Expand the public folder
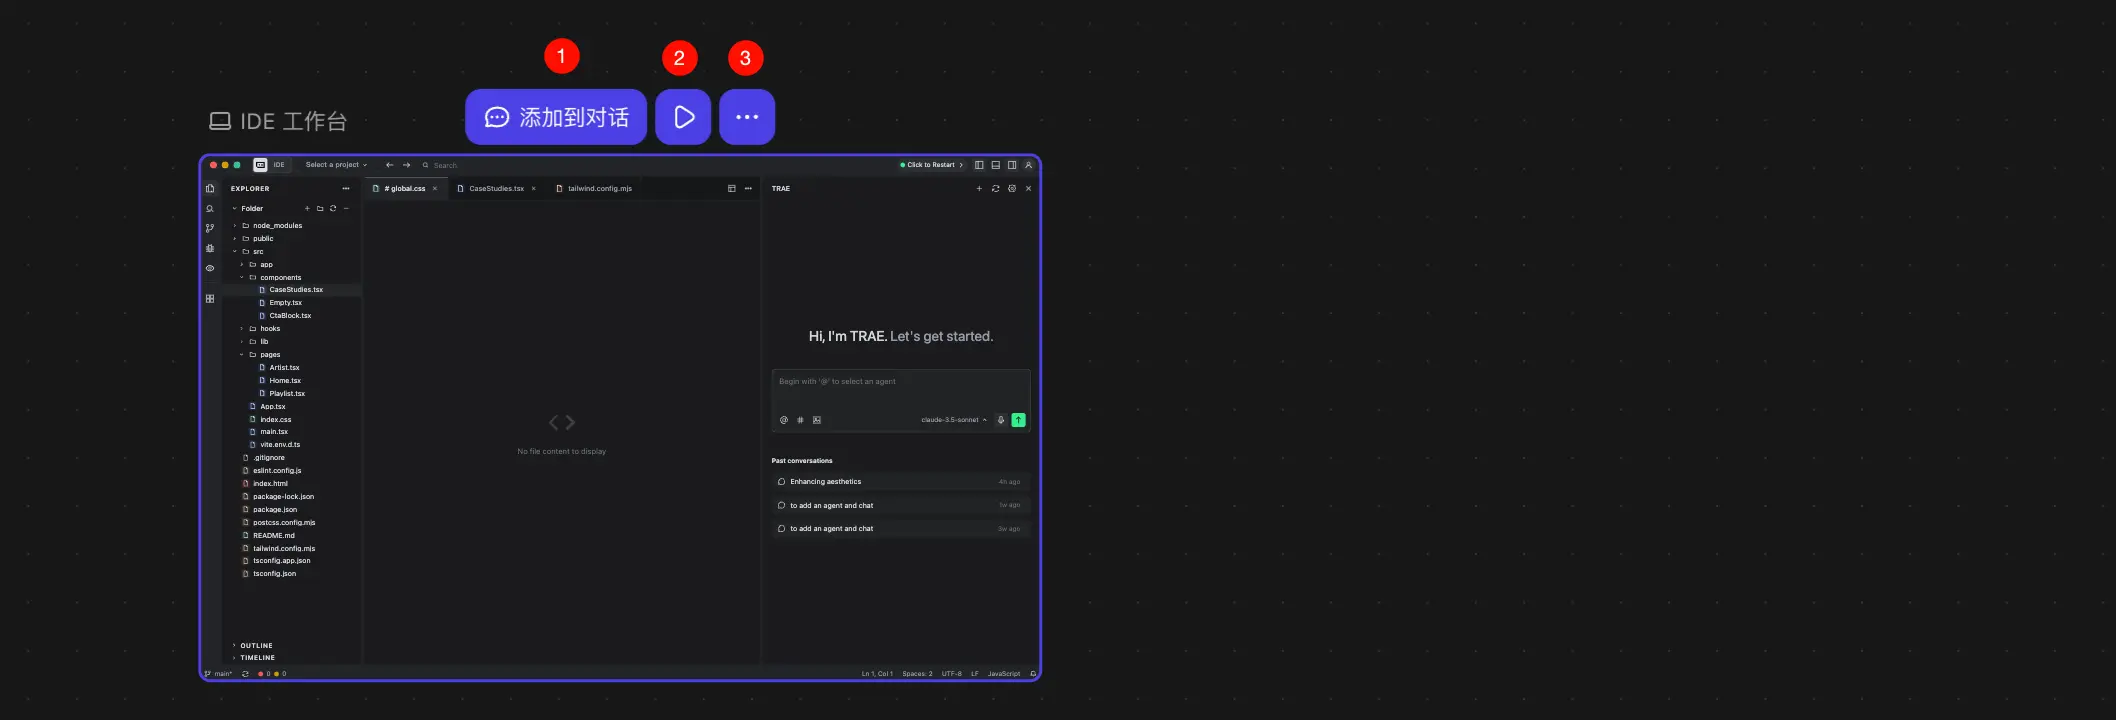2116x720 pixels. (x=235, y=239)
